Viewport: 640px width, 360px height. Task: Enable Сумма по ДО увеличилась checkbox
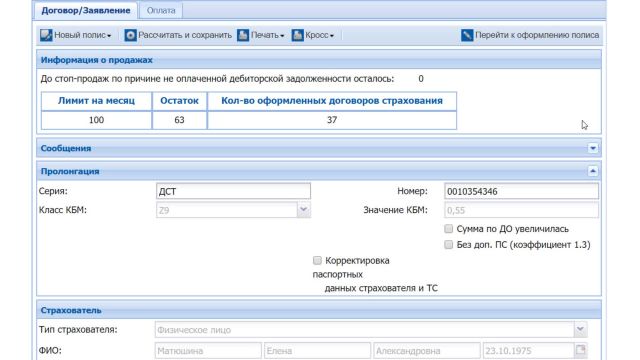pos(449,229)
